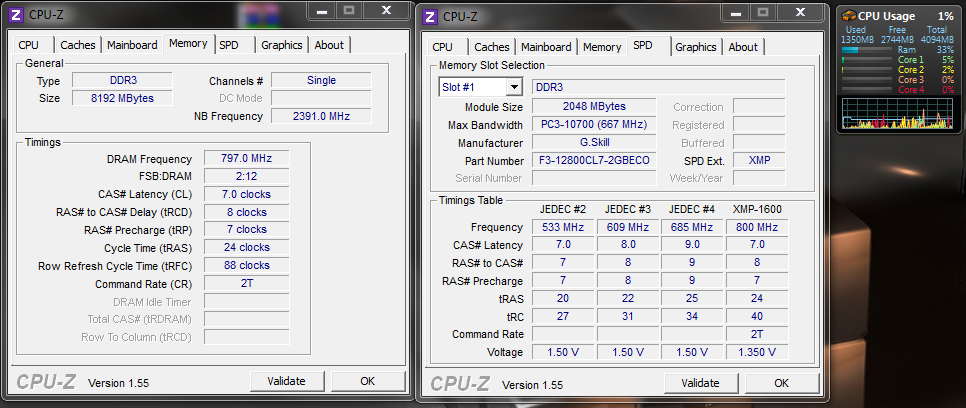The image size is (966, 408).
Task: Click Manufacturer value G.Skill
Action: coord(594,142)
